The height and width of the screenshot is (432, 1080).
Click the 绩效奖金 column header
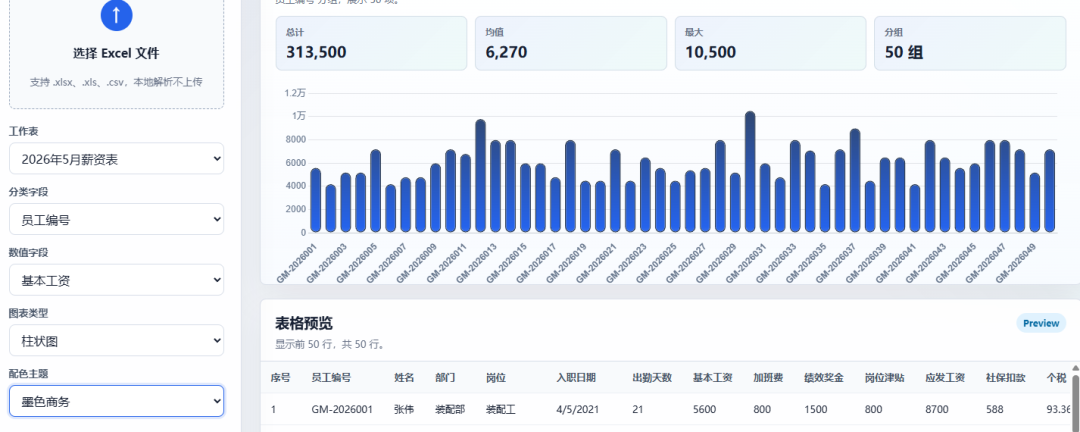coord(824,378)
